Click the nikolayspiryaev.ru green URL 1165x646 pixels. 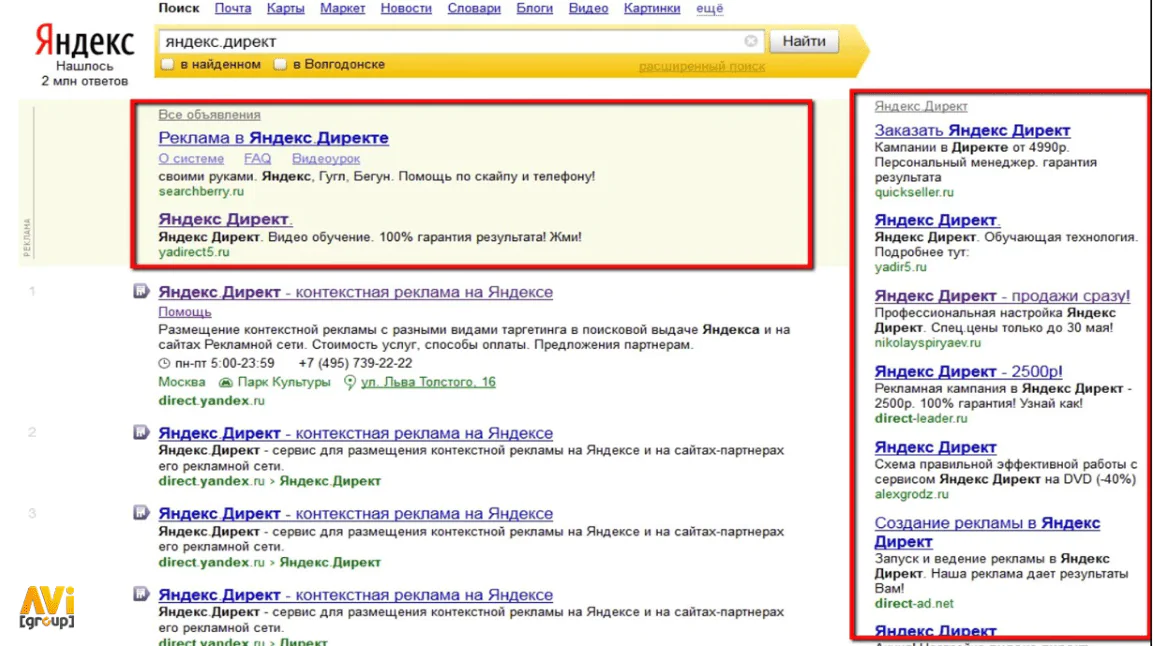pyautogui.click(x=927, y=343)
